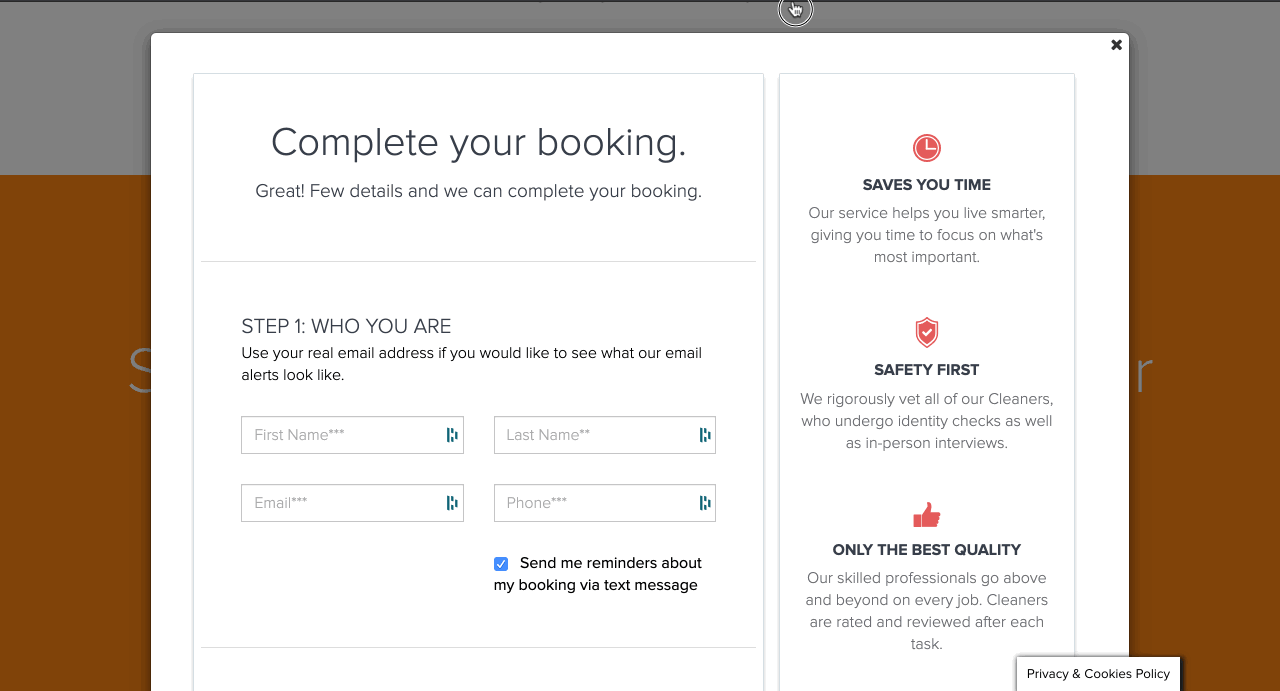Screen dimensions: 1280x691
Task: Focus the First Name input field
Action: click(x=340, y=435)
